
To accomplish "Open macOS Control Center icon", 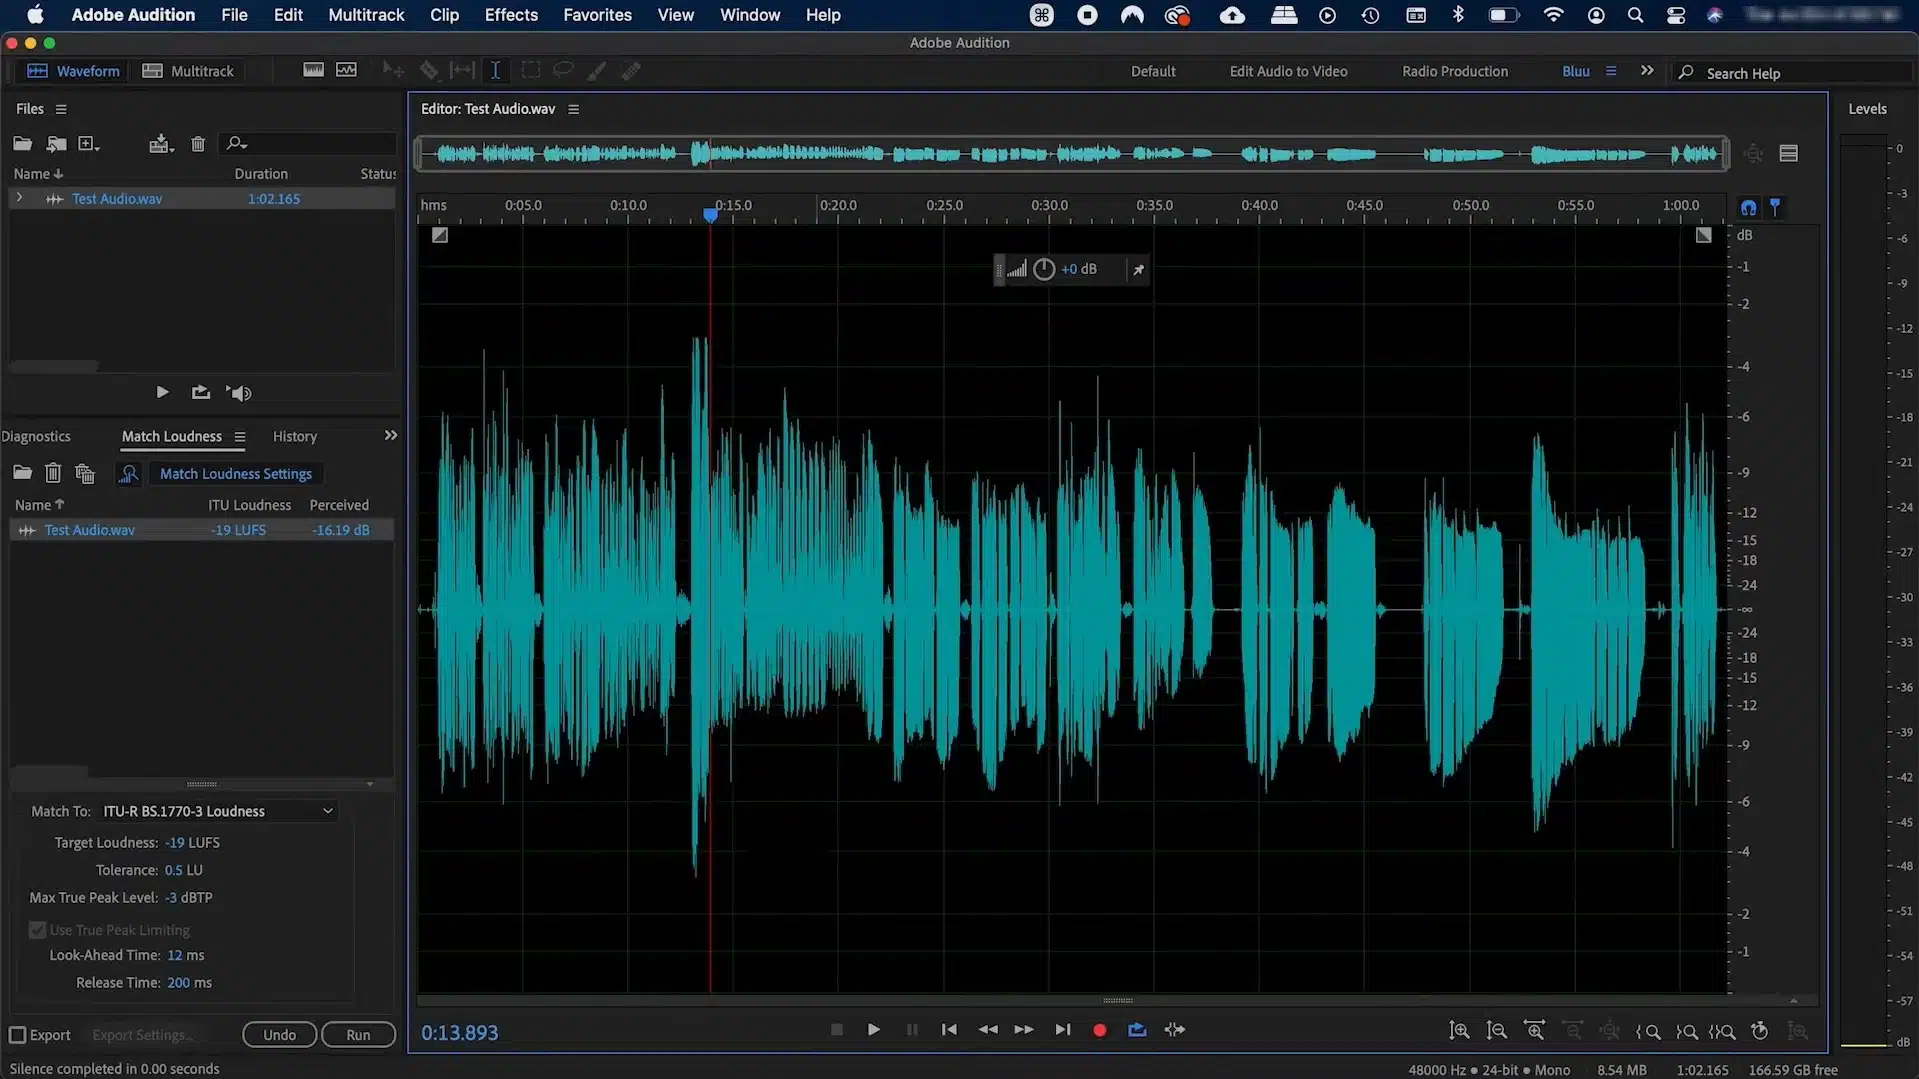I will coord(1676,15).
